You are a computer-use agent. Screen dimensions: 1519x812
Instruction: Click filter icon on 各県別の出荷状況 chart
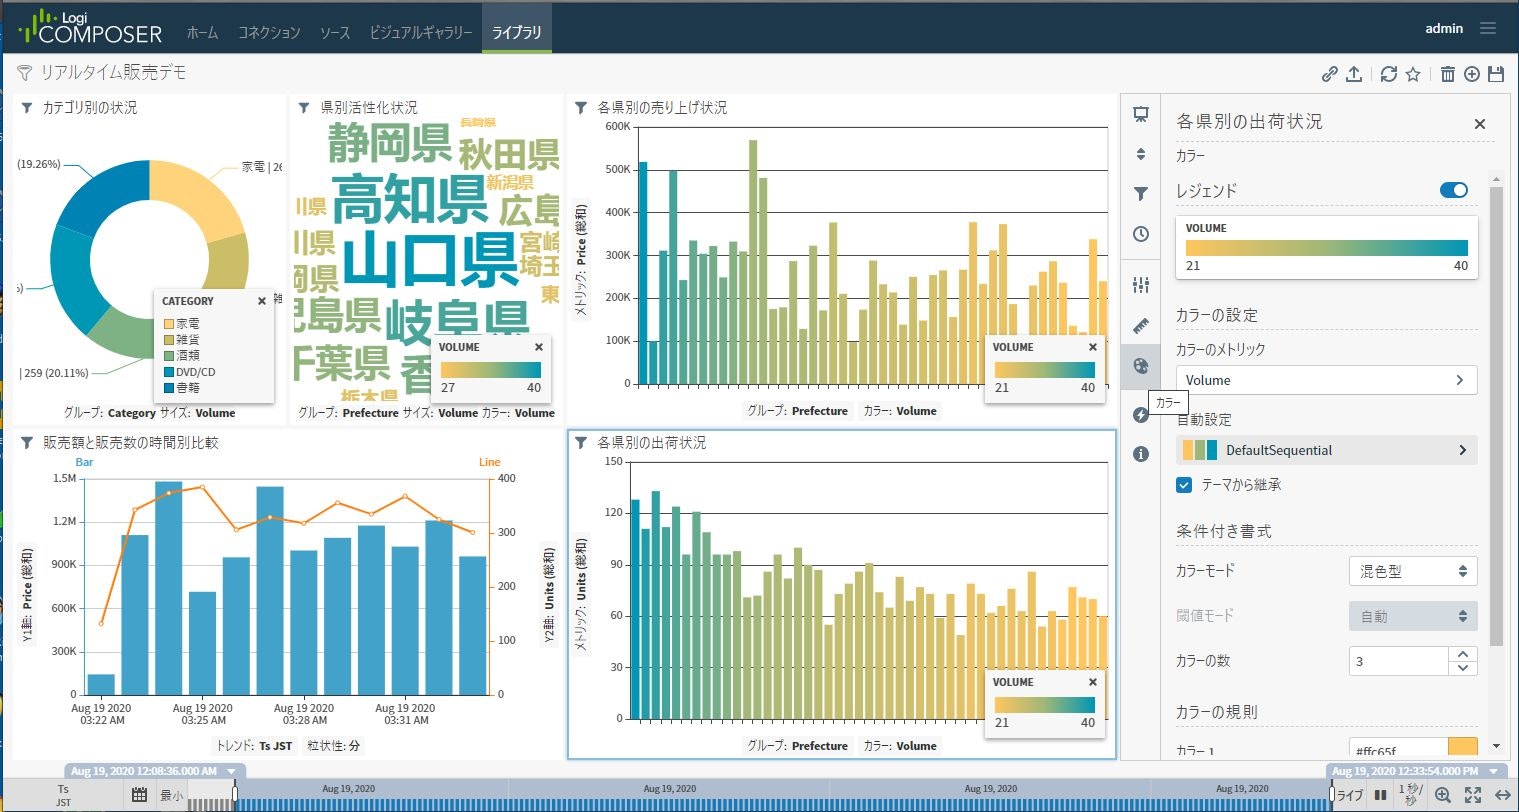click(x=580, y=442)
